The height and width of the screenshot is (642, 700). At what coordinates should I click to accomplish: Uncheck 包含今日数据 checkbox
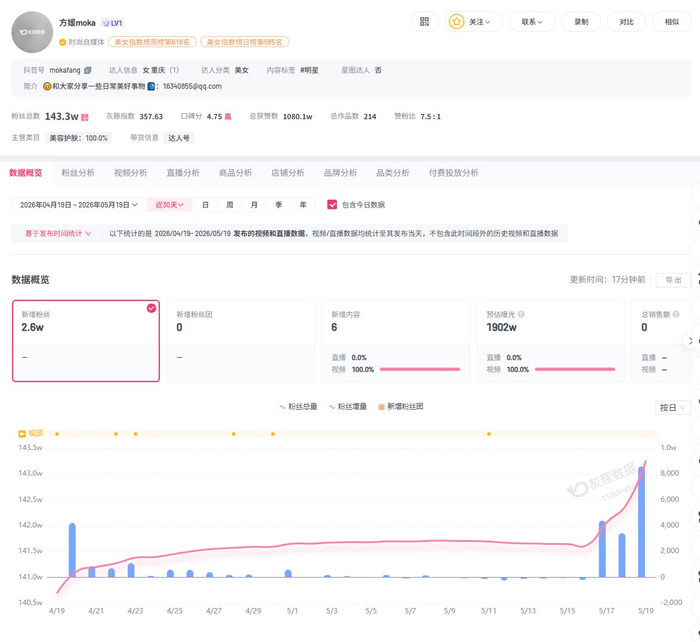pos(332,204)
